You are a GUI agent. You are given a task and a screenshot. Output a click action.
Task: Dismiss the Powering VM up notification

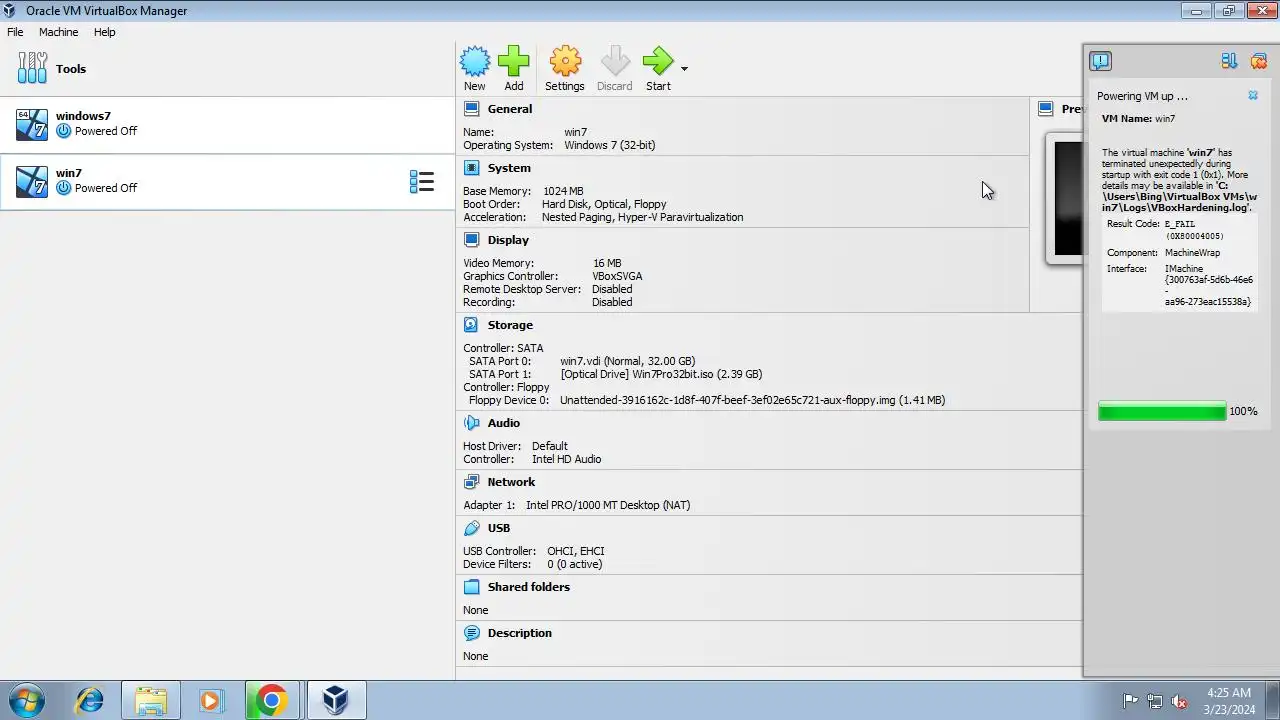(x=1253, y=96)
